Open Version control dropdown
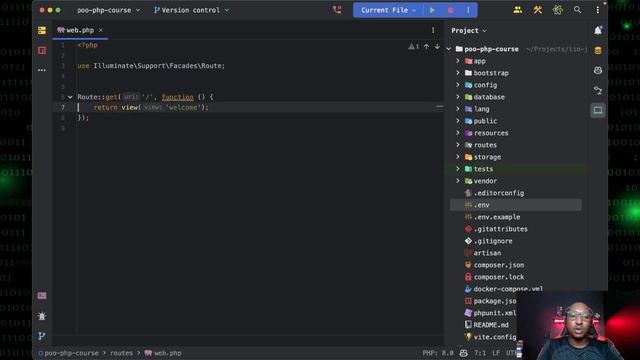The image size is (640, 360). point(191,10)
